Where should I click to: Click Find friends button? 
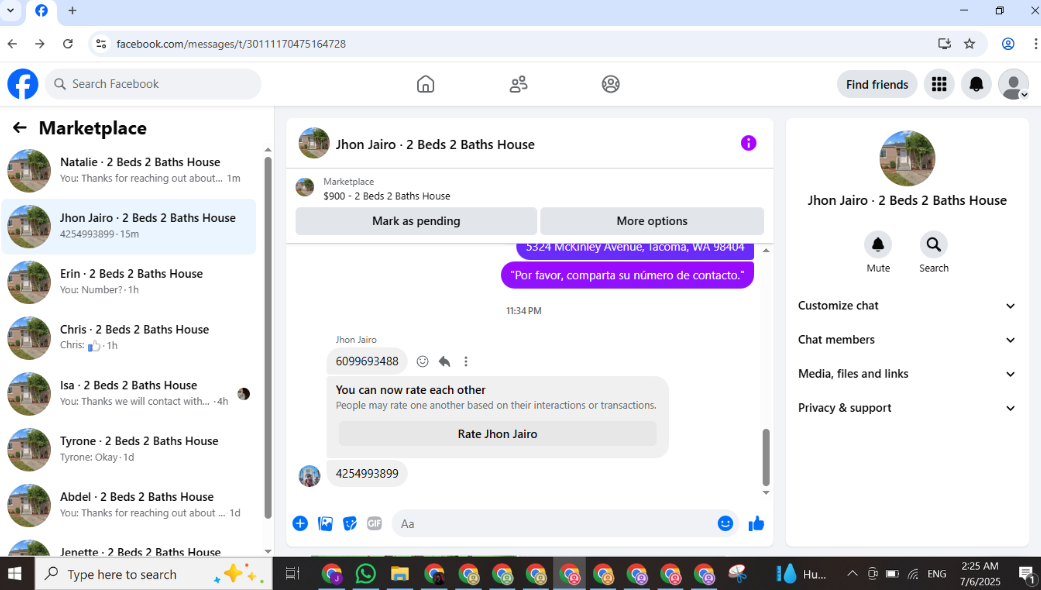coord(877,84)
